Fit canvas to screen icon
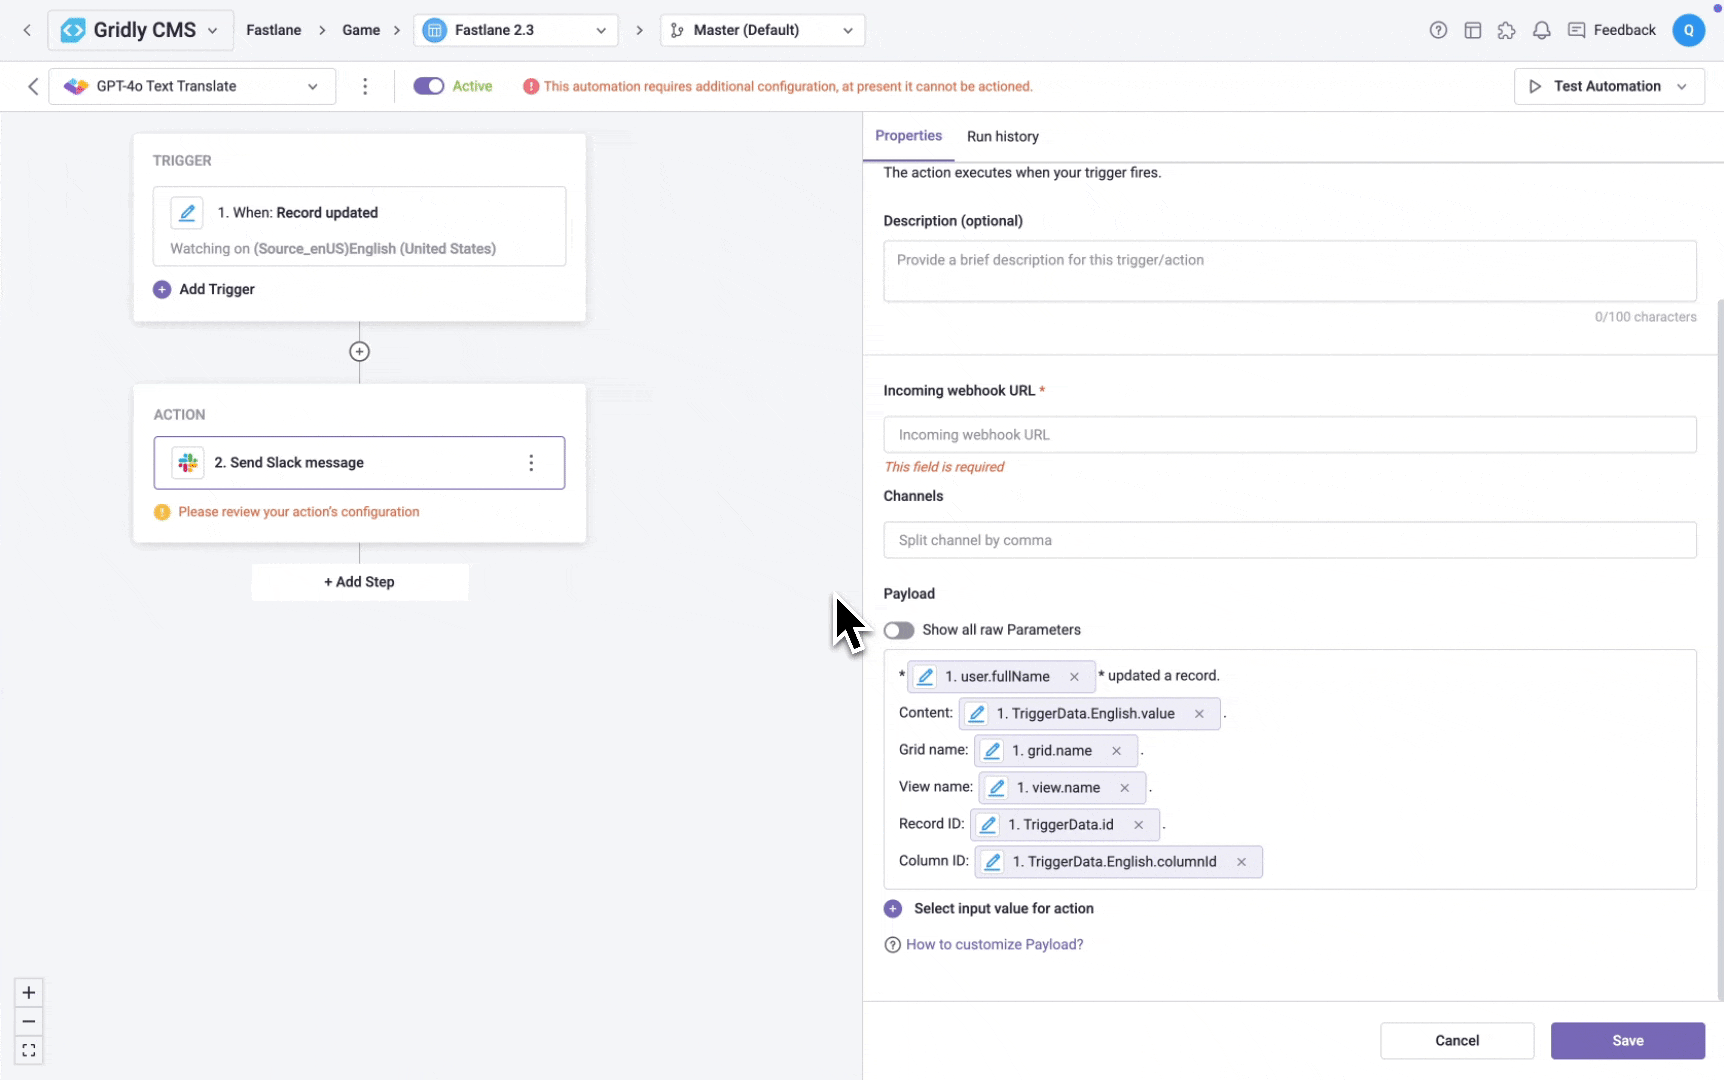The image size is (1724, 1080). [x=29, y=1051]
